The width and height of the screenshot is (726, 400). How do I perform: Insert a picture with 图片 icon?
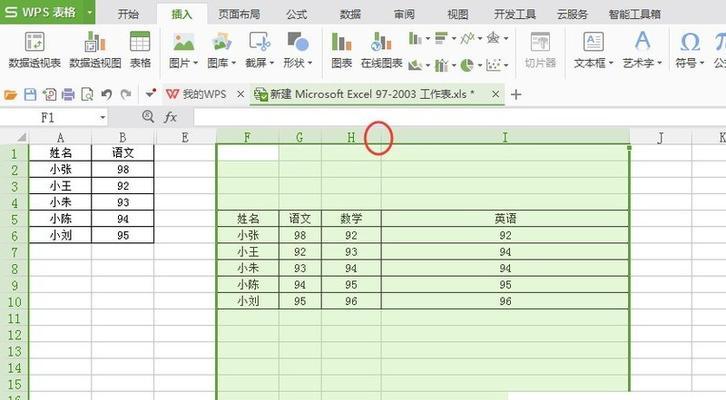pyautogui.click(x=183, y=43)
